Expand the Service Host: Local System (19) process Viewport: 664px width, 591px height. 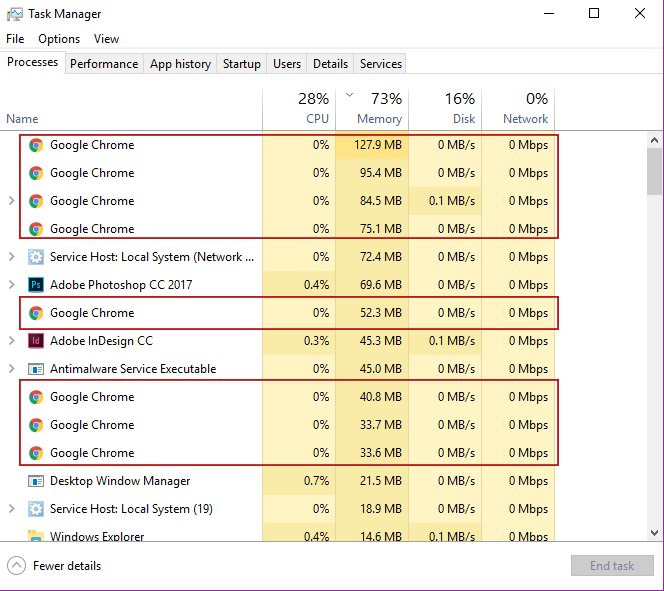[x=12, y=509]
